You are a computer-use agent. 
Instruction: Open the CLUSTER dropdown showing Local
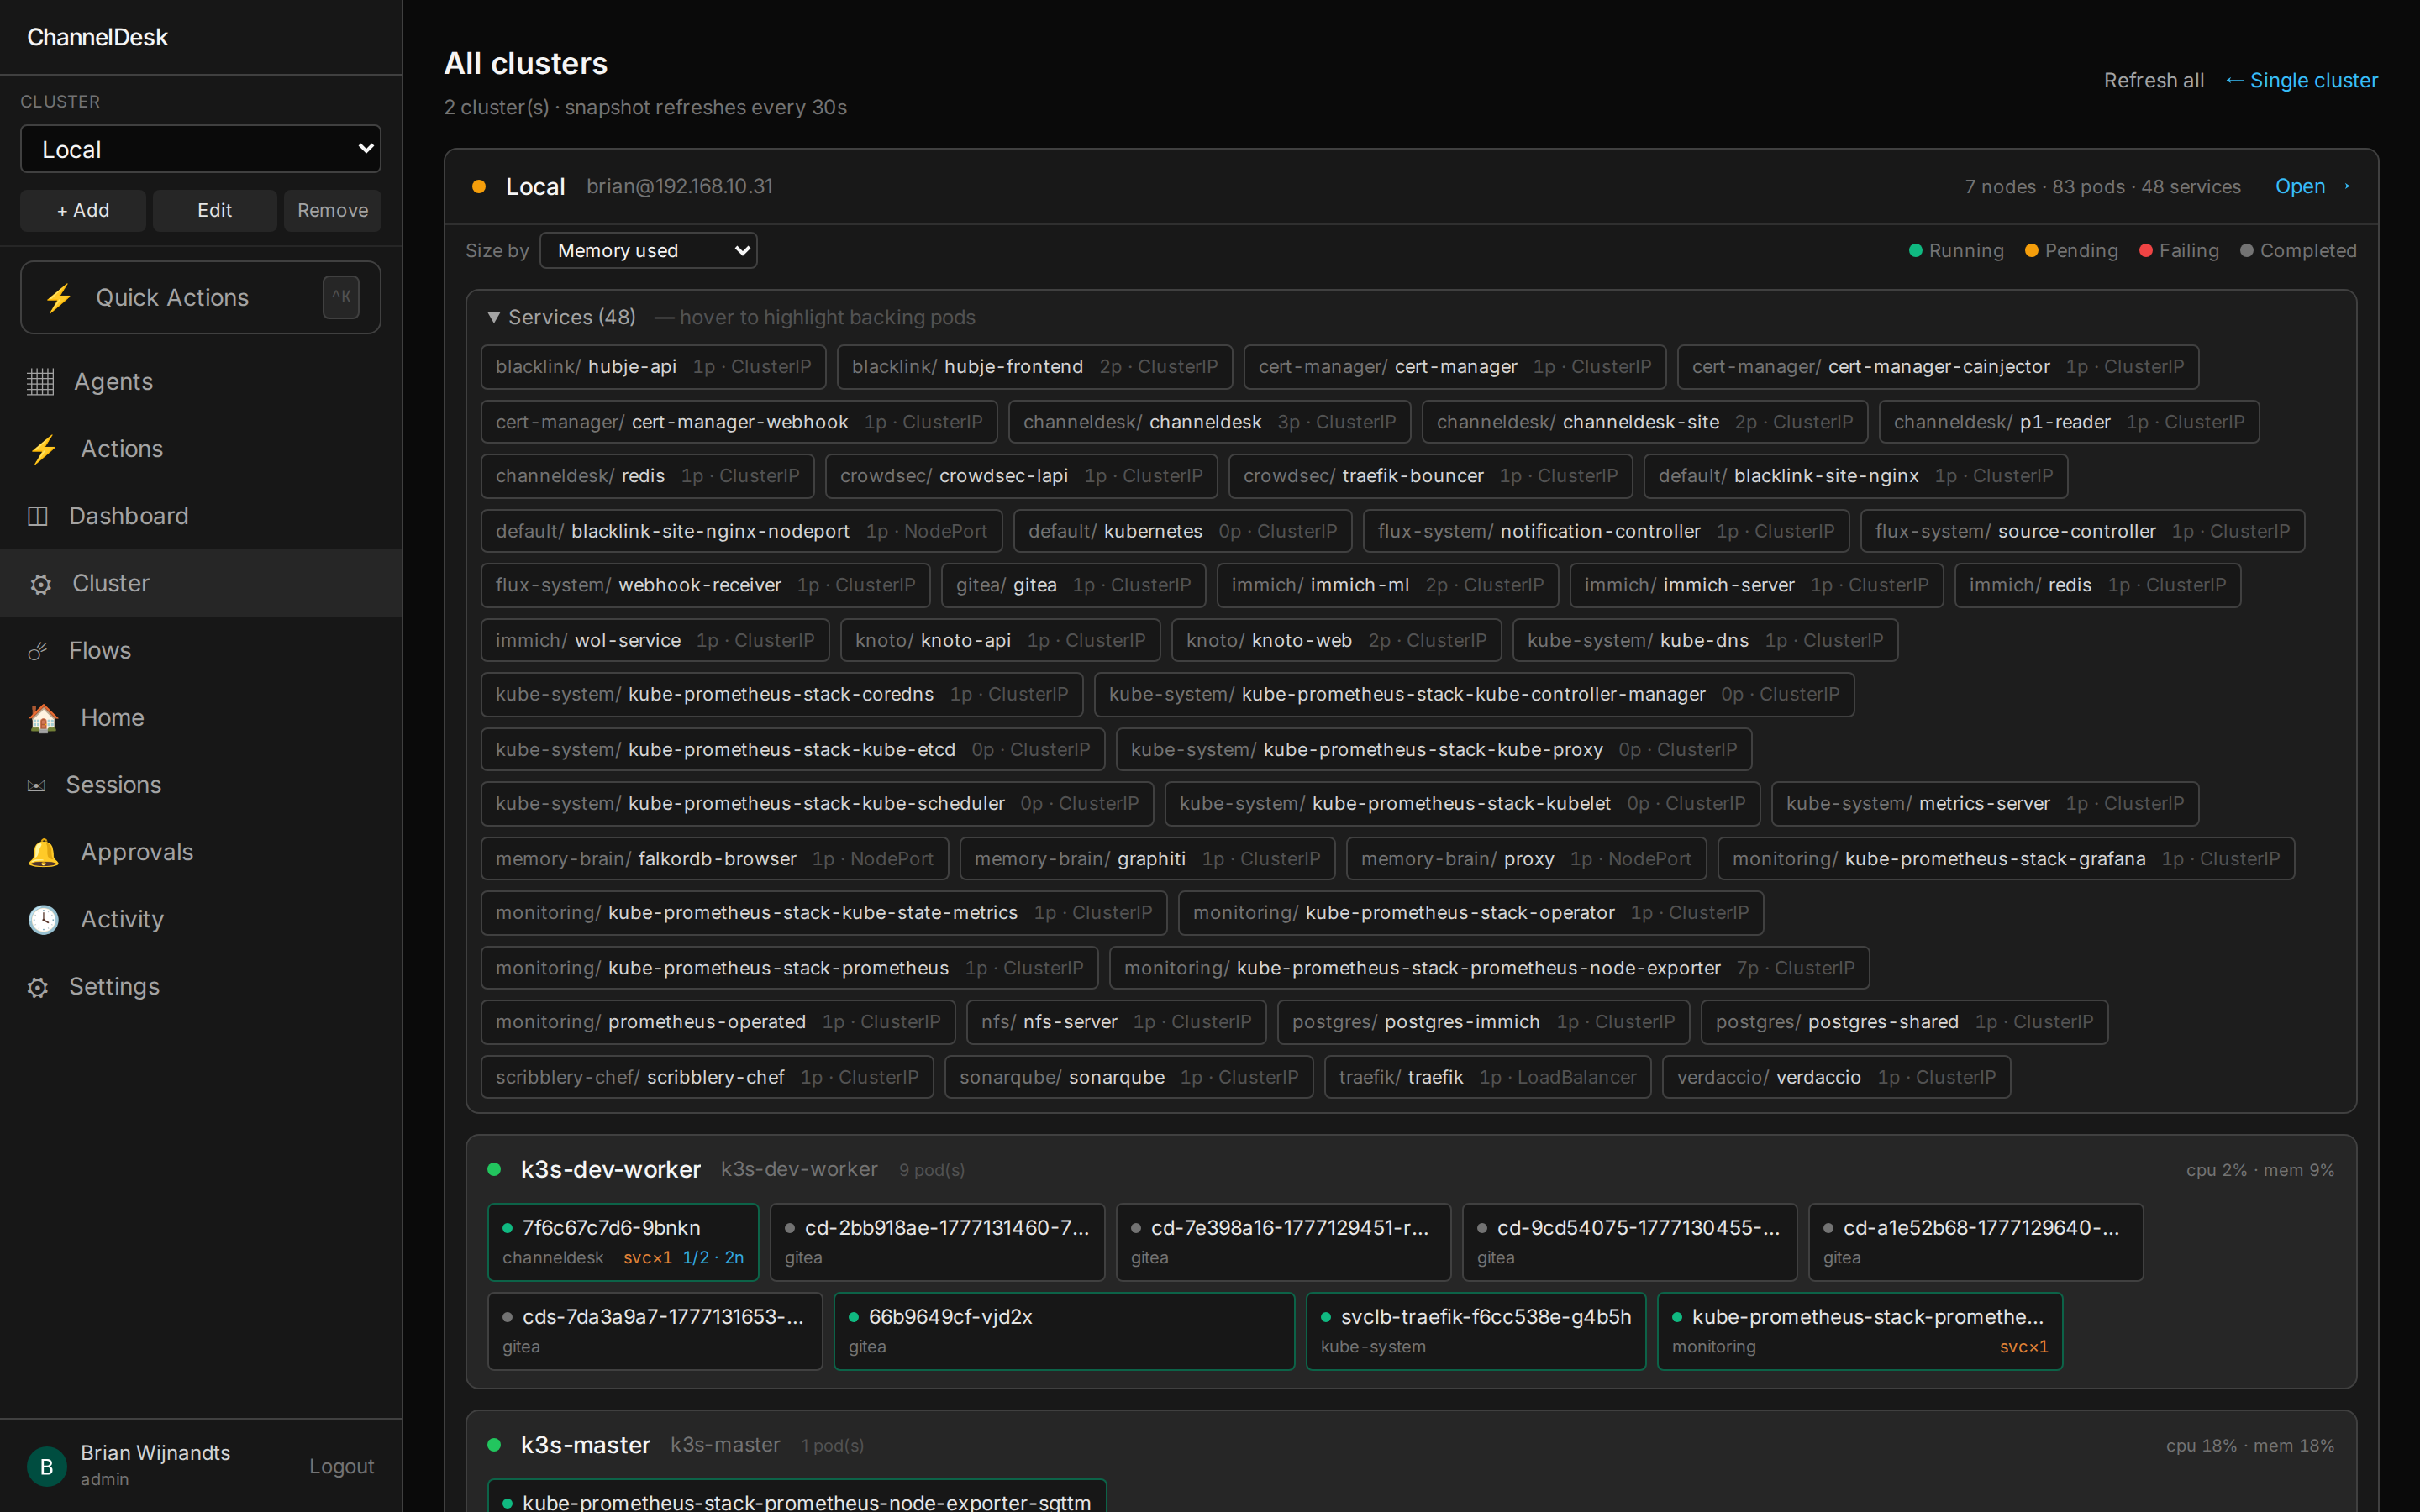[200, 149]
